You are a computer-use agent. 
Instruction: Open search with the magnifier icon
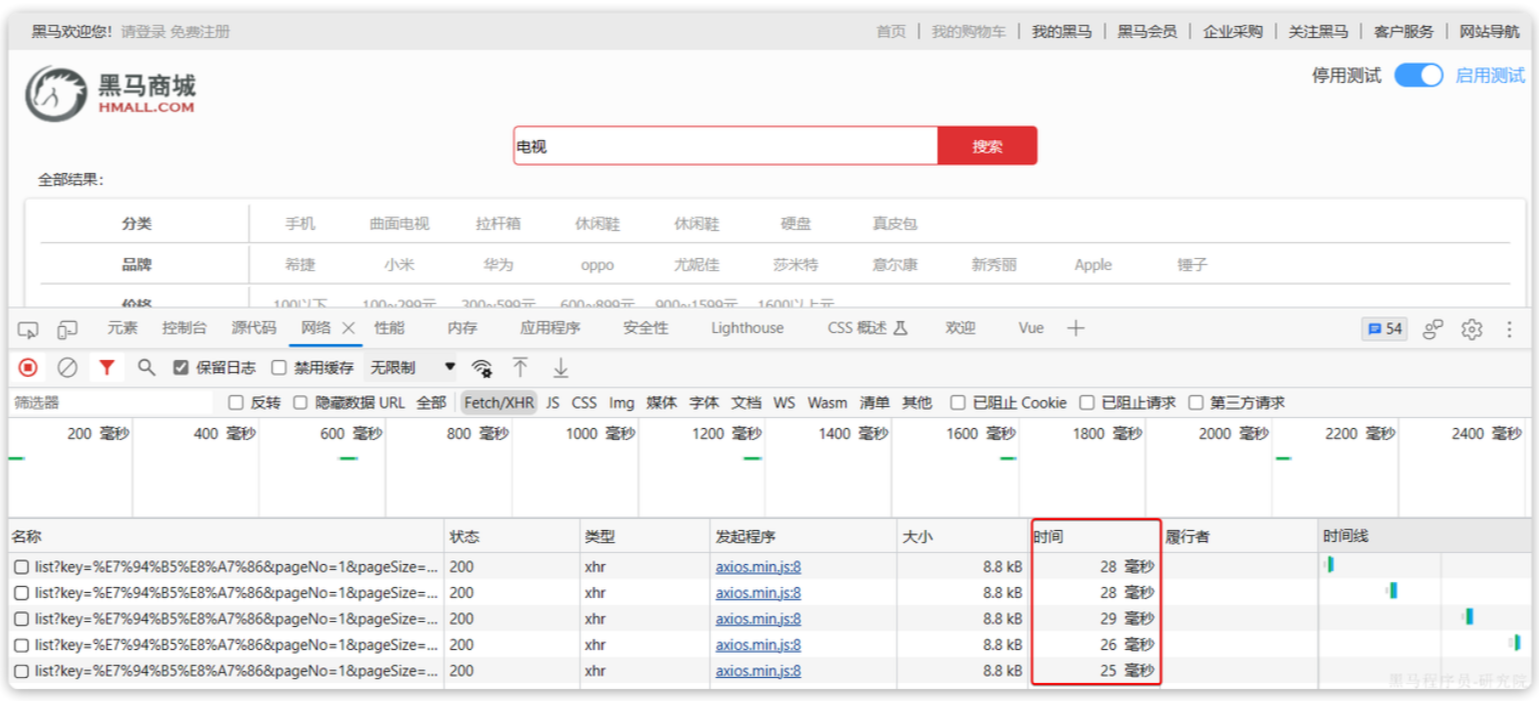pyautogui.click(x=146, y=368)
